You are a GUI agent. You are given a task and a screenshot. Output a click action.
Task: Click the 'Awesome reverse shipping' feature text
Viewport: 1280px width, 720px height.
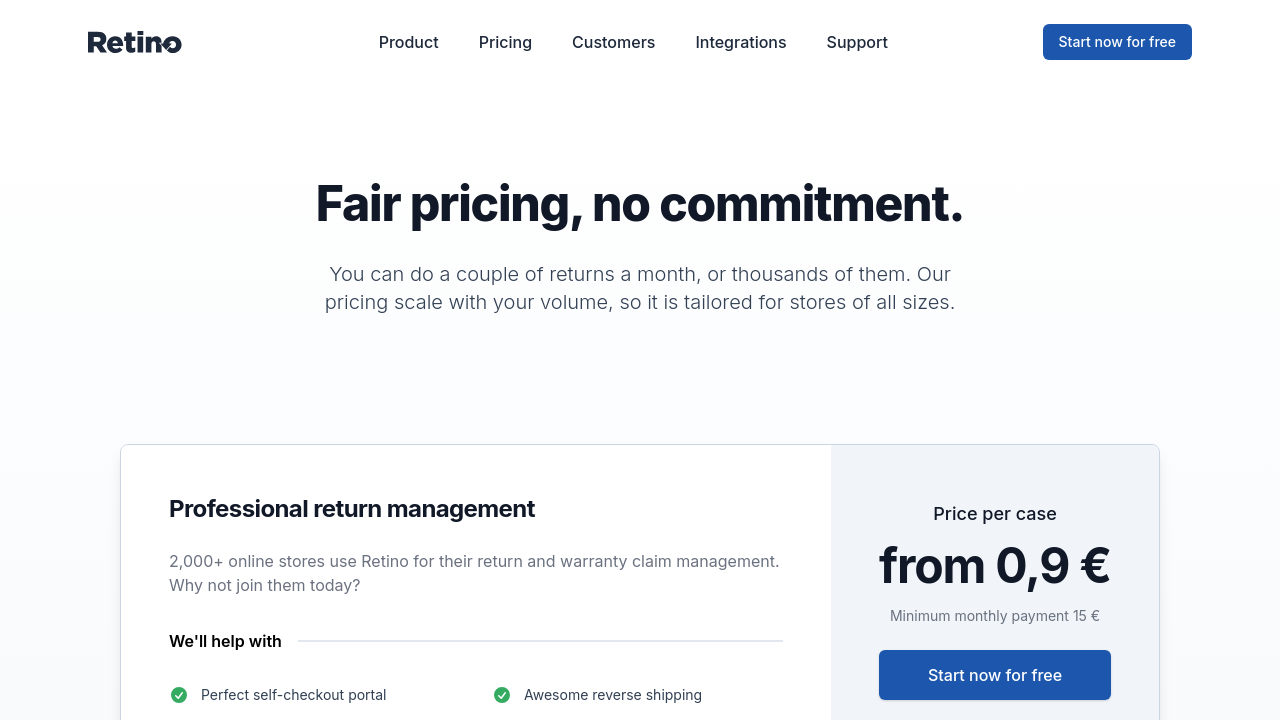click(612, 695)
